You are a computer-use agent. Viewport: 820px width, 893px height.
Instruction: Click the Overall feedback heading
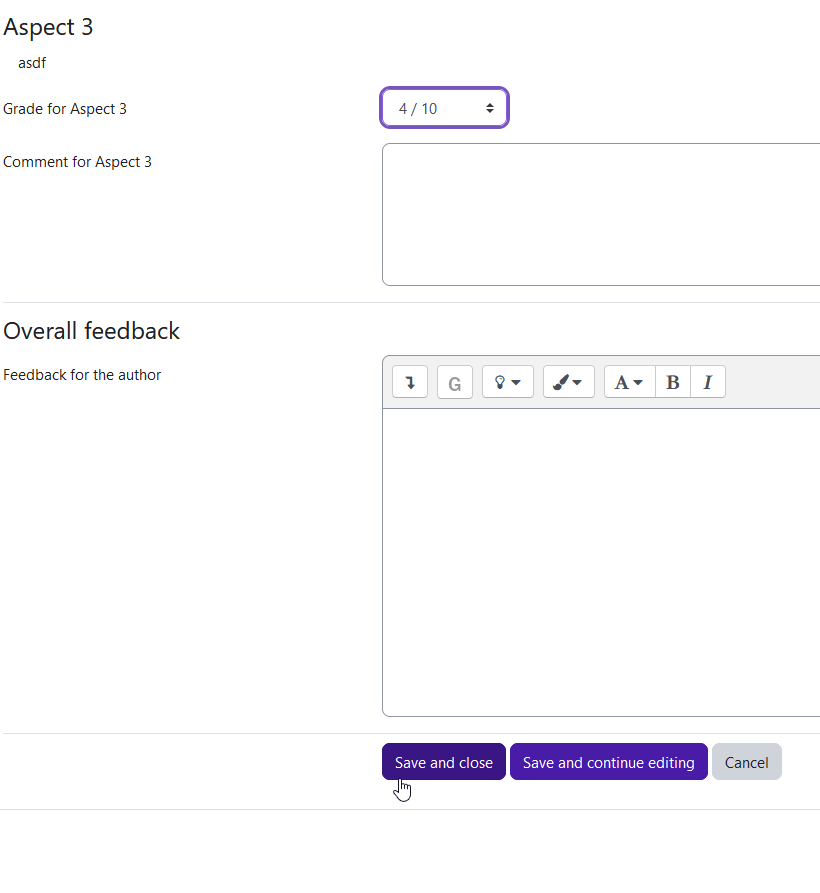click(x=92, y=331)
